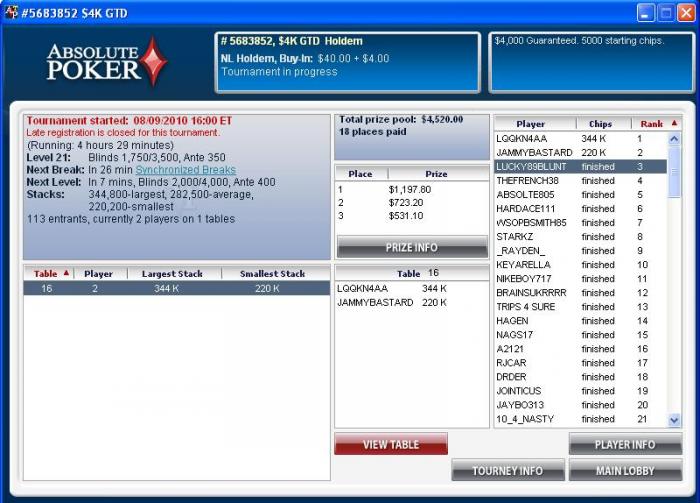Sort by Smallest Stack column header

tap(275, 274)
